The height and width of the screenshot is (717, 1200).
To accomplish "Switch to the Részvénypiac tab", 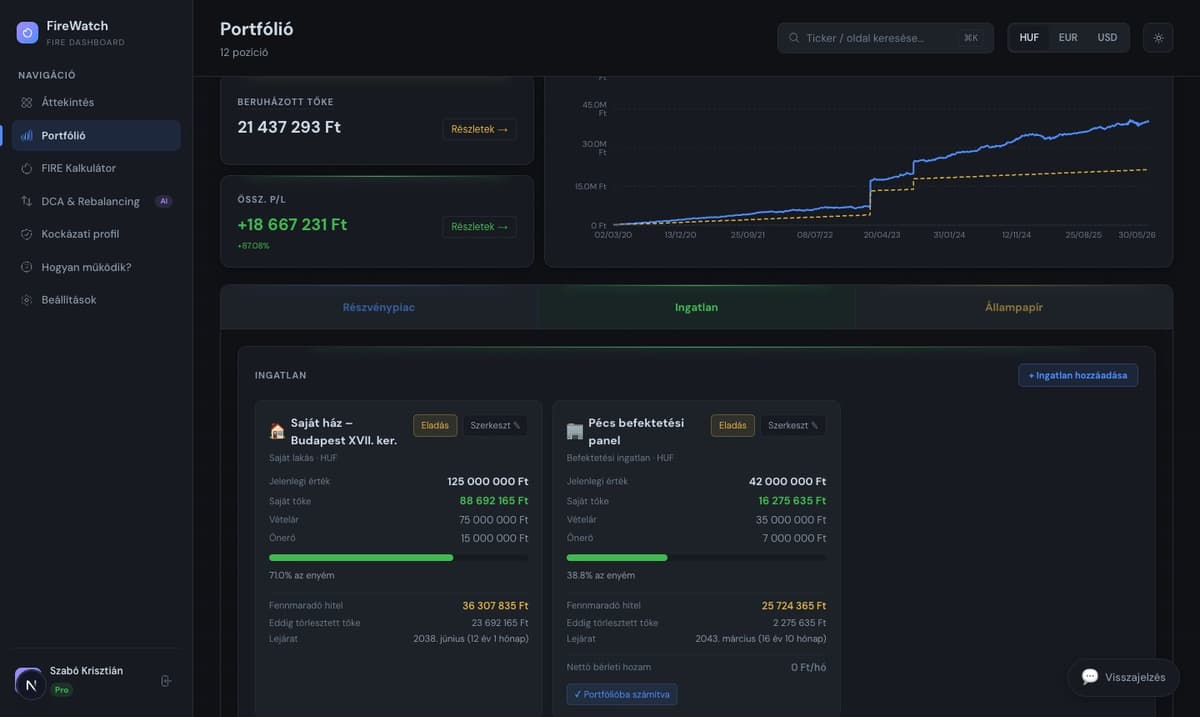I will click(x=379, y=307).
